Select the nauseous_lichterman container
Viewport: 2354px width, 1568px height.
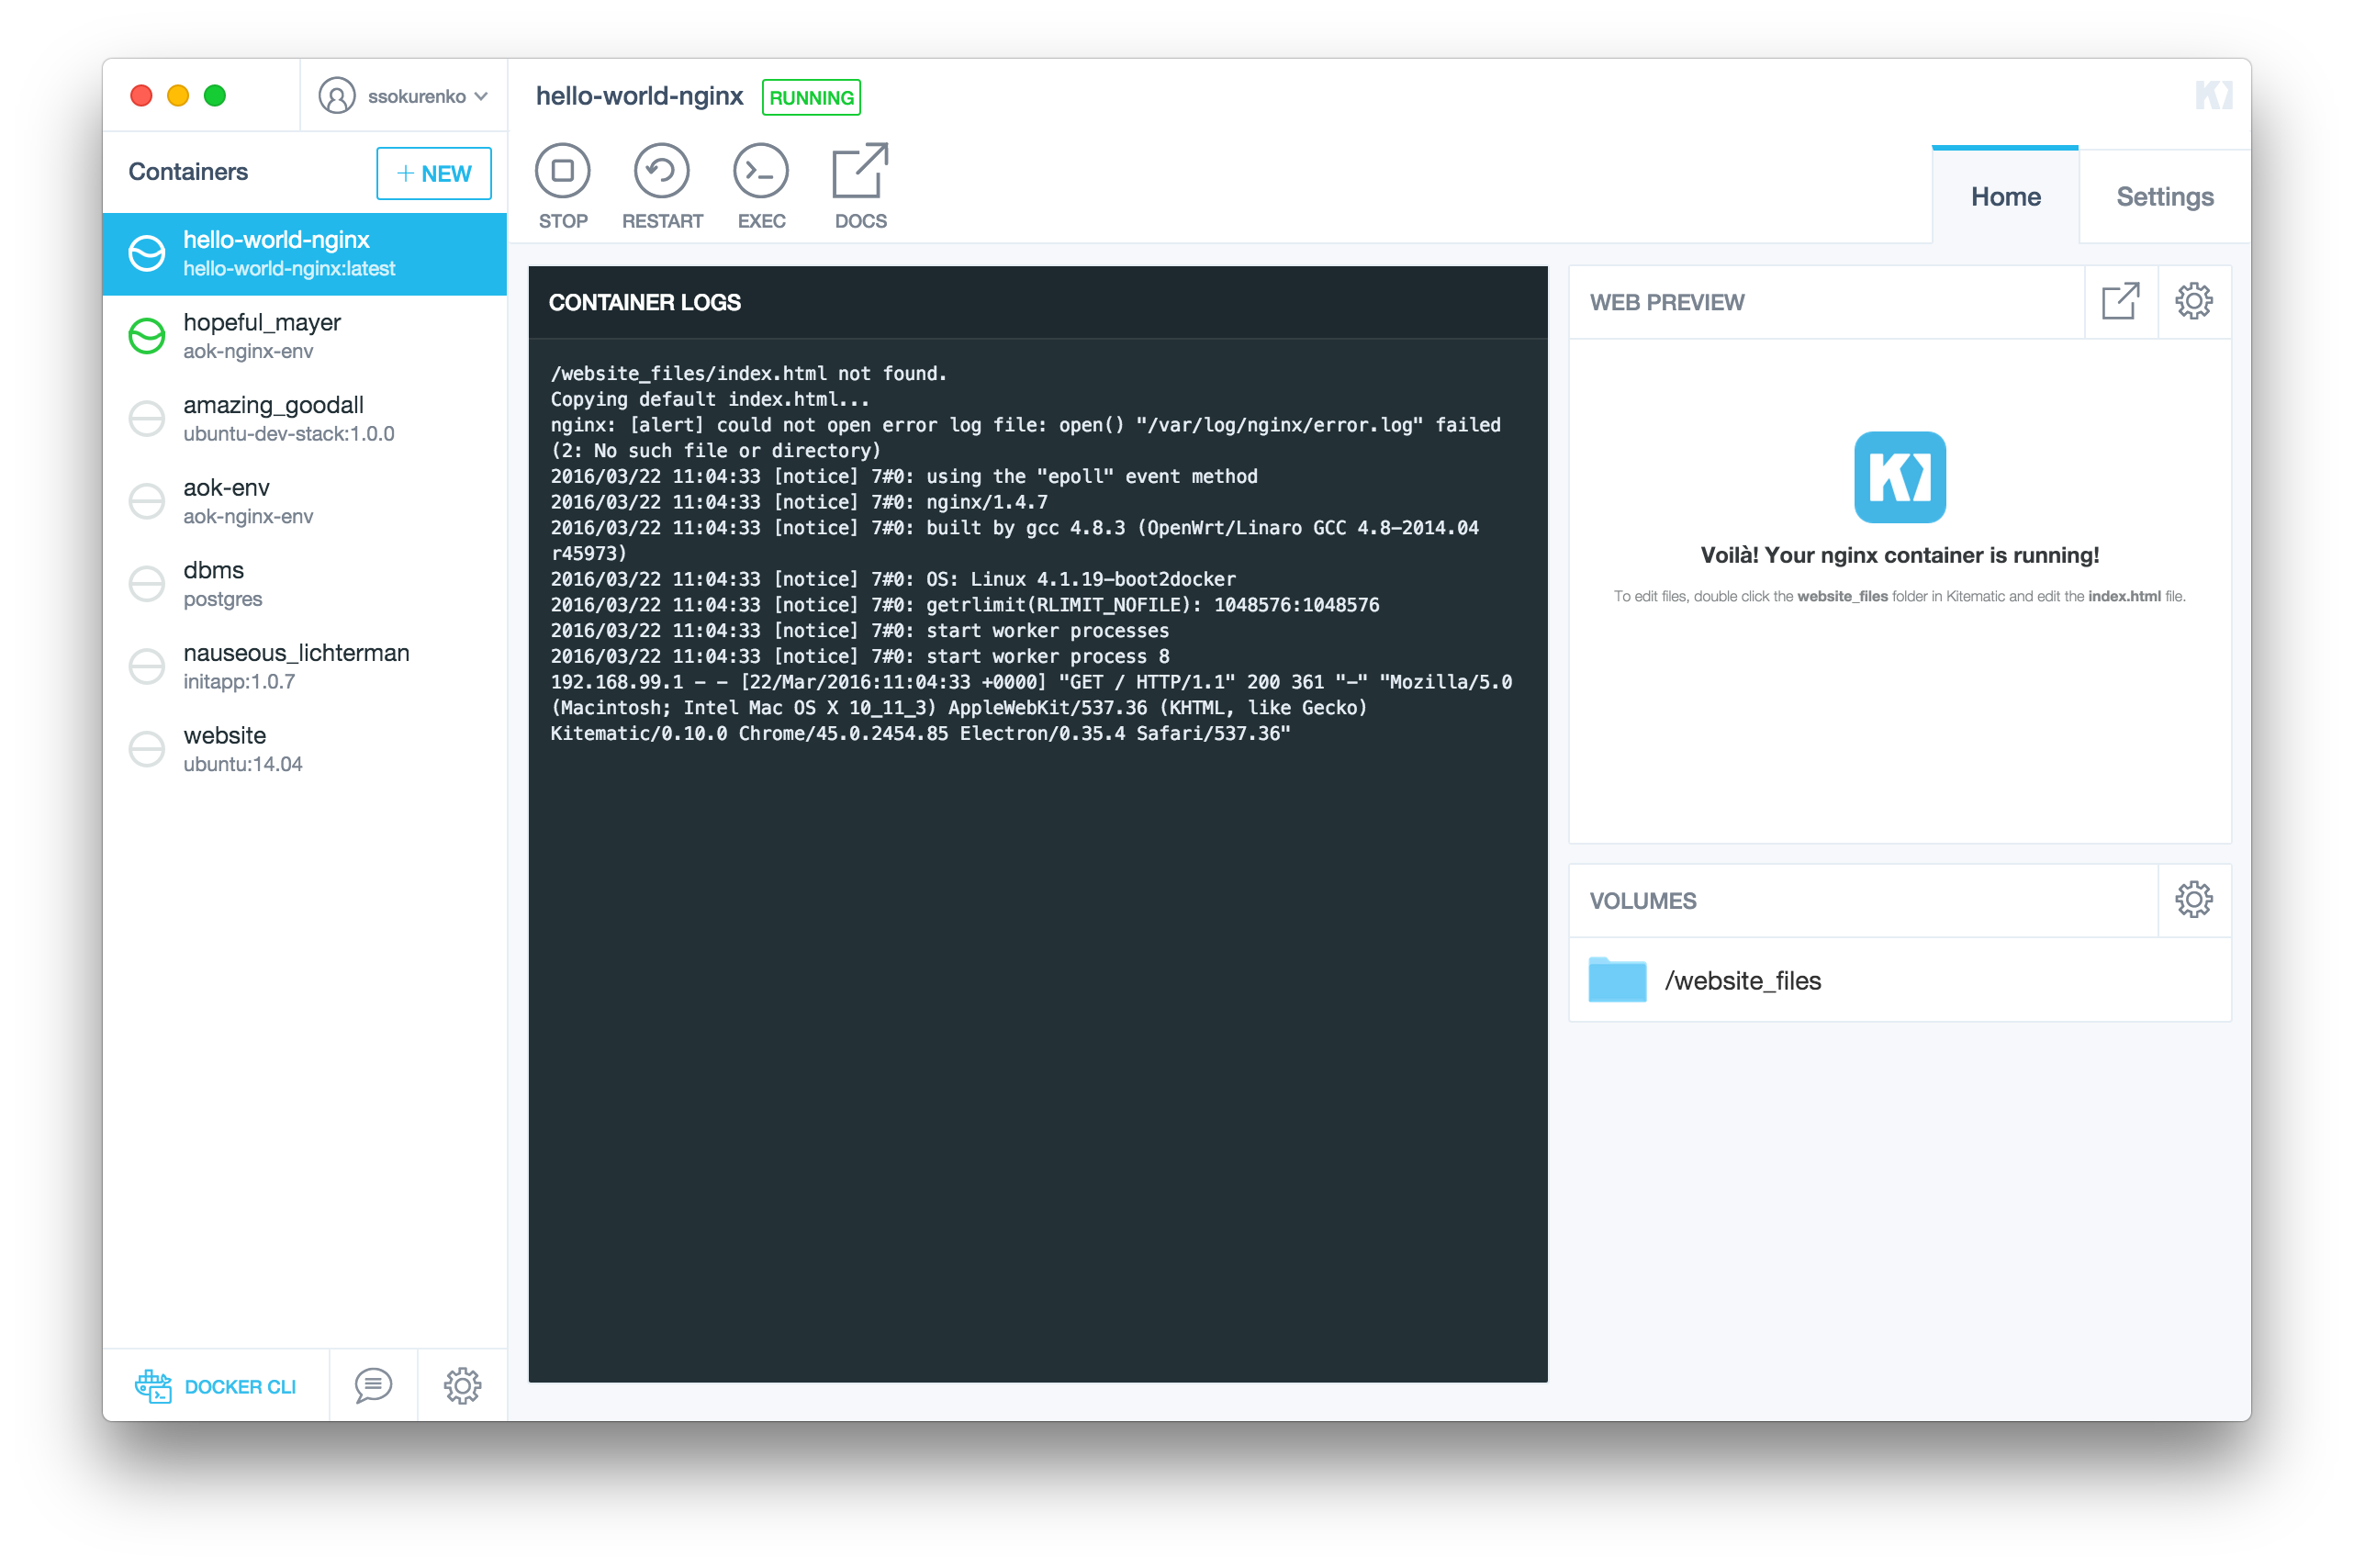[304, 666]
